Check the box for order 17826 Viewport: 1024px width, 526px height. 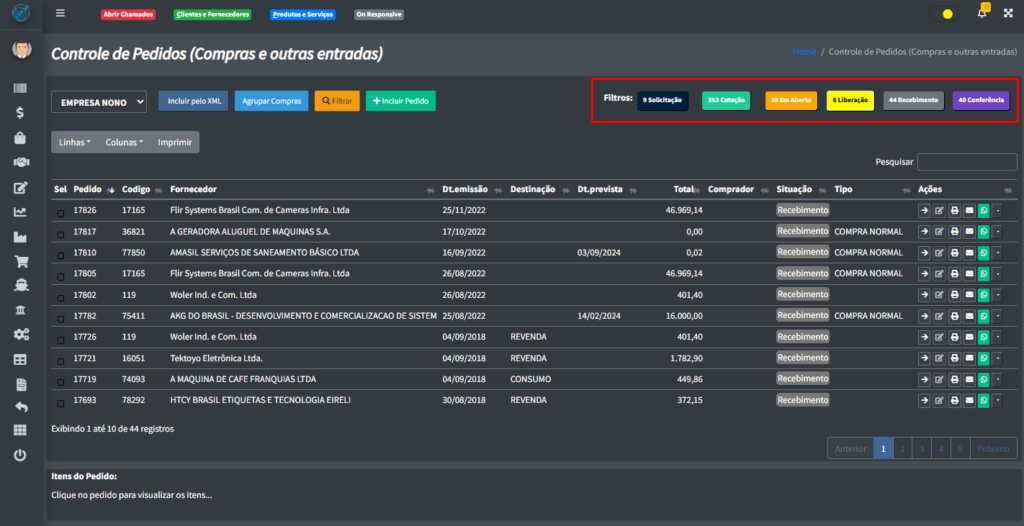click(61, 212)
